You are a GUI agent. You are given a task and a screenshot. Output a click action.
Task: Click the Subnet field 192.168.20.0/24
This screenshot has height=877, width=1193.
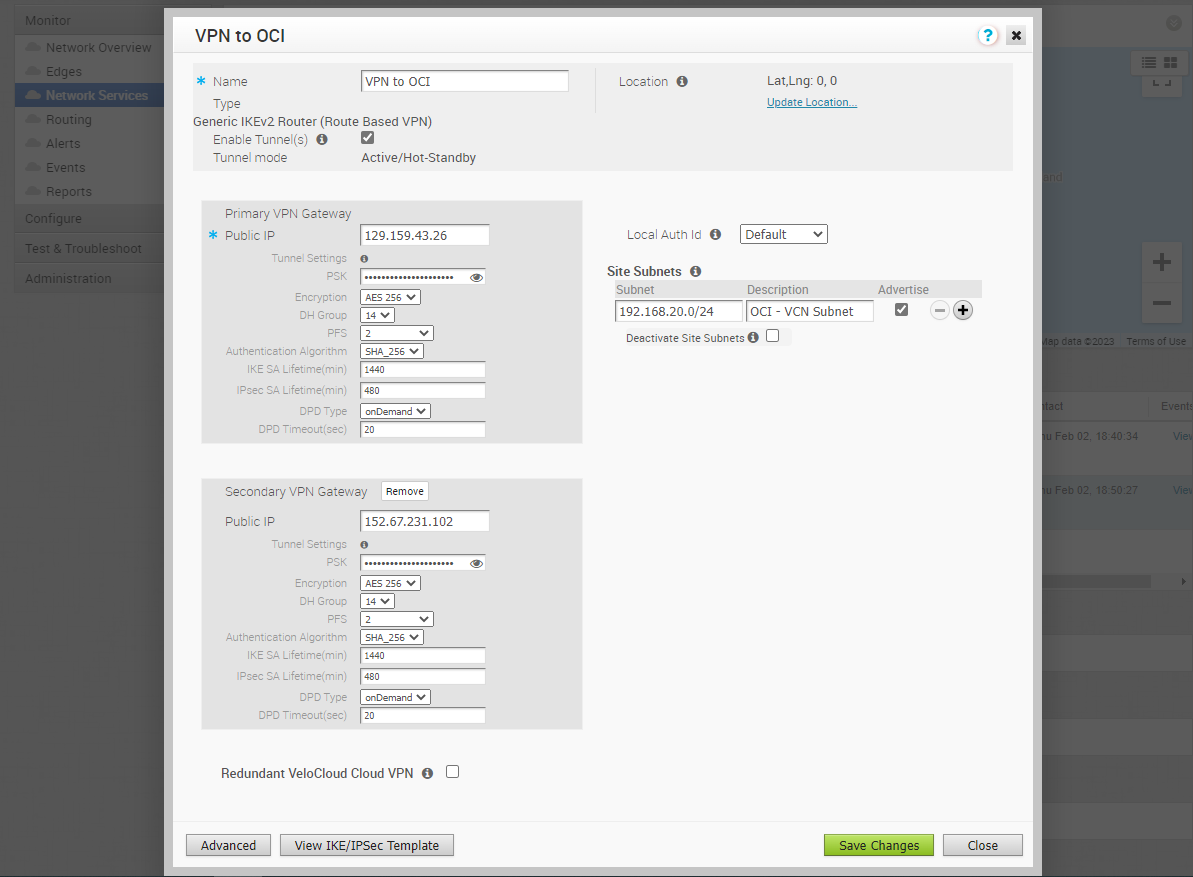pos(679,311)
